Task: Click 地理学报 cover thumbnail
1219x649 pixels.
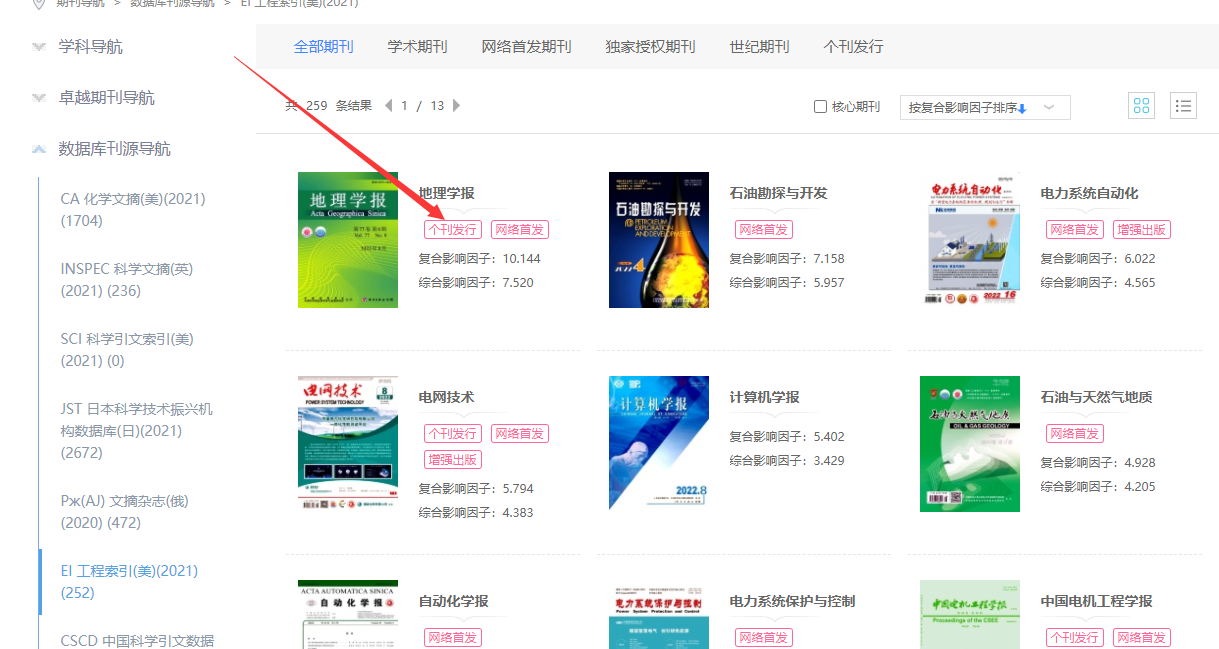Action: tap(347, 240)
